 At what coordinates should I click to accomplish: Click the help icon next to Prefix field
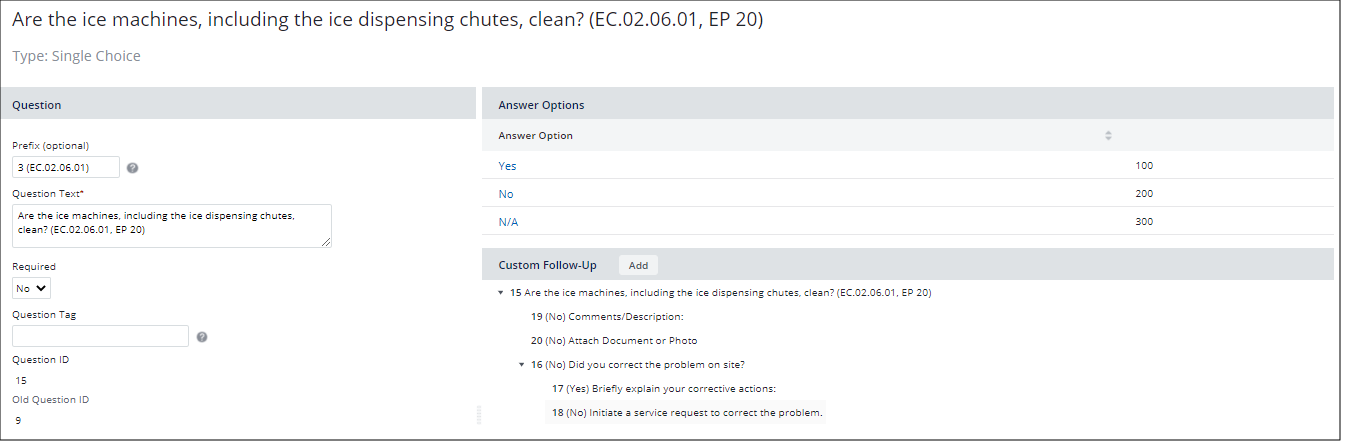tap(132, 167)
